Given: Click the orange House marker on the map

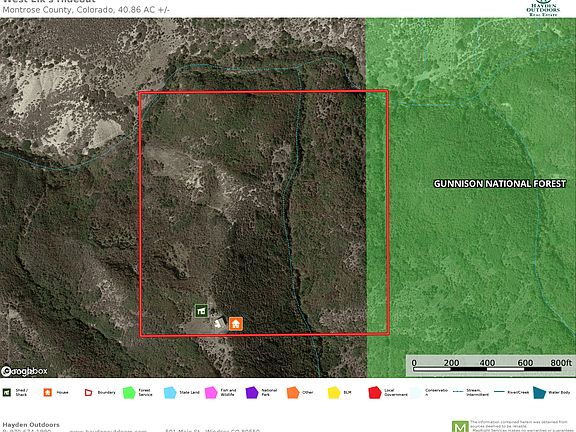Looking at the screenshot, I should 236,324.
